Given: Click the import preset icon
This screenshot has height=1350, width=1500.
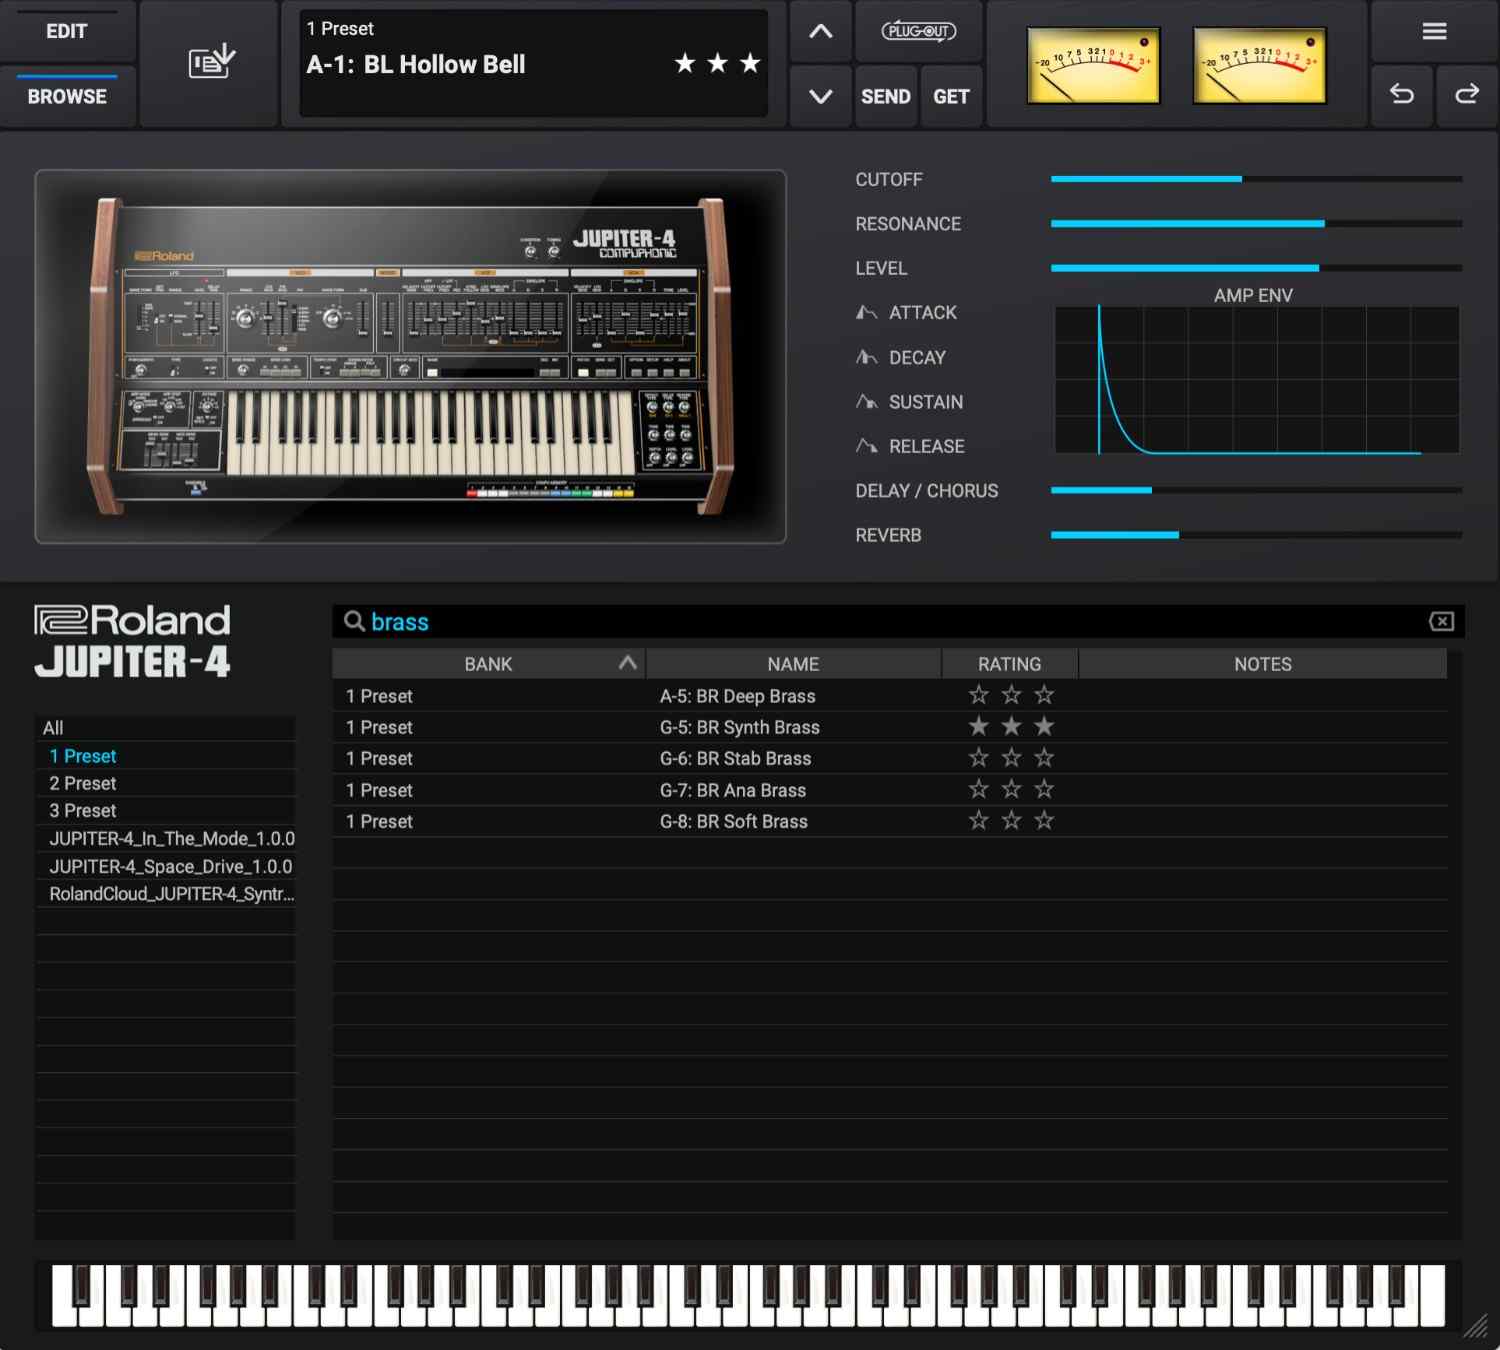Looking at the screenshot, I should (211, 62).
